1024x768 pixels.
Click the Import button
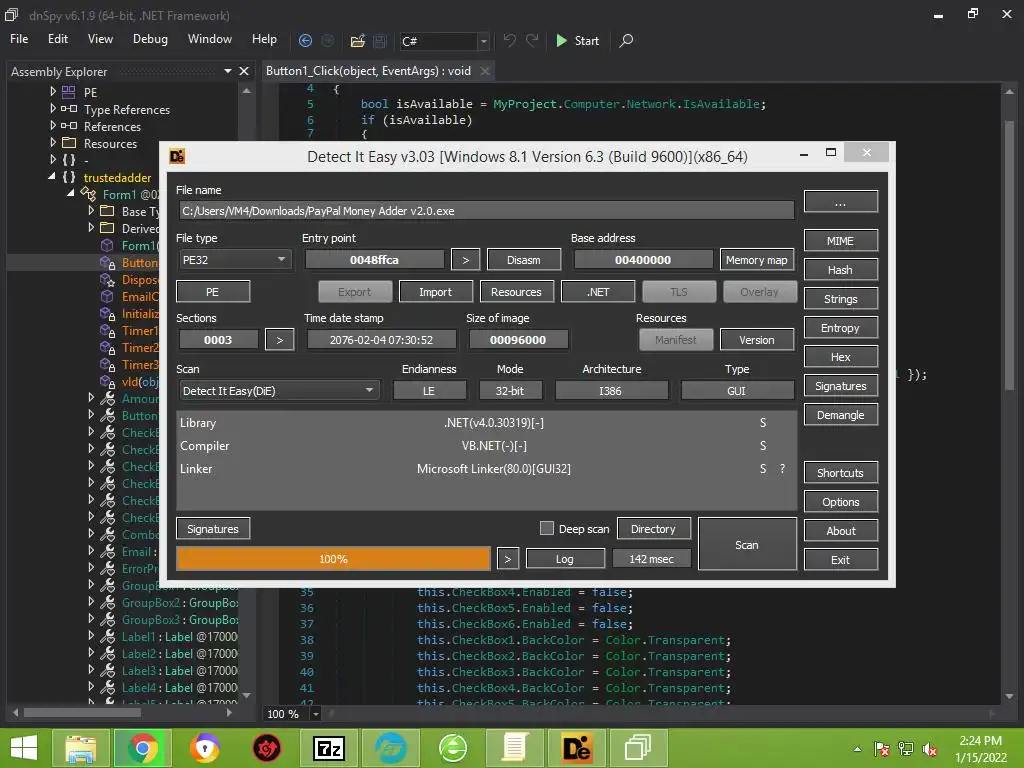coord(436,292)
